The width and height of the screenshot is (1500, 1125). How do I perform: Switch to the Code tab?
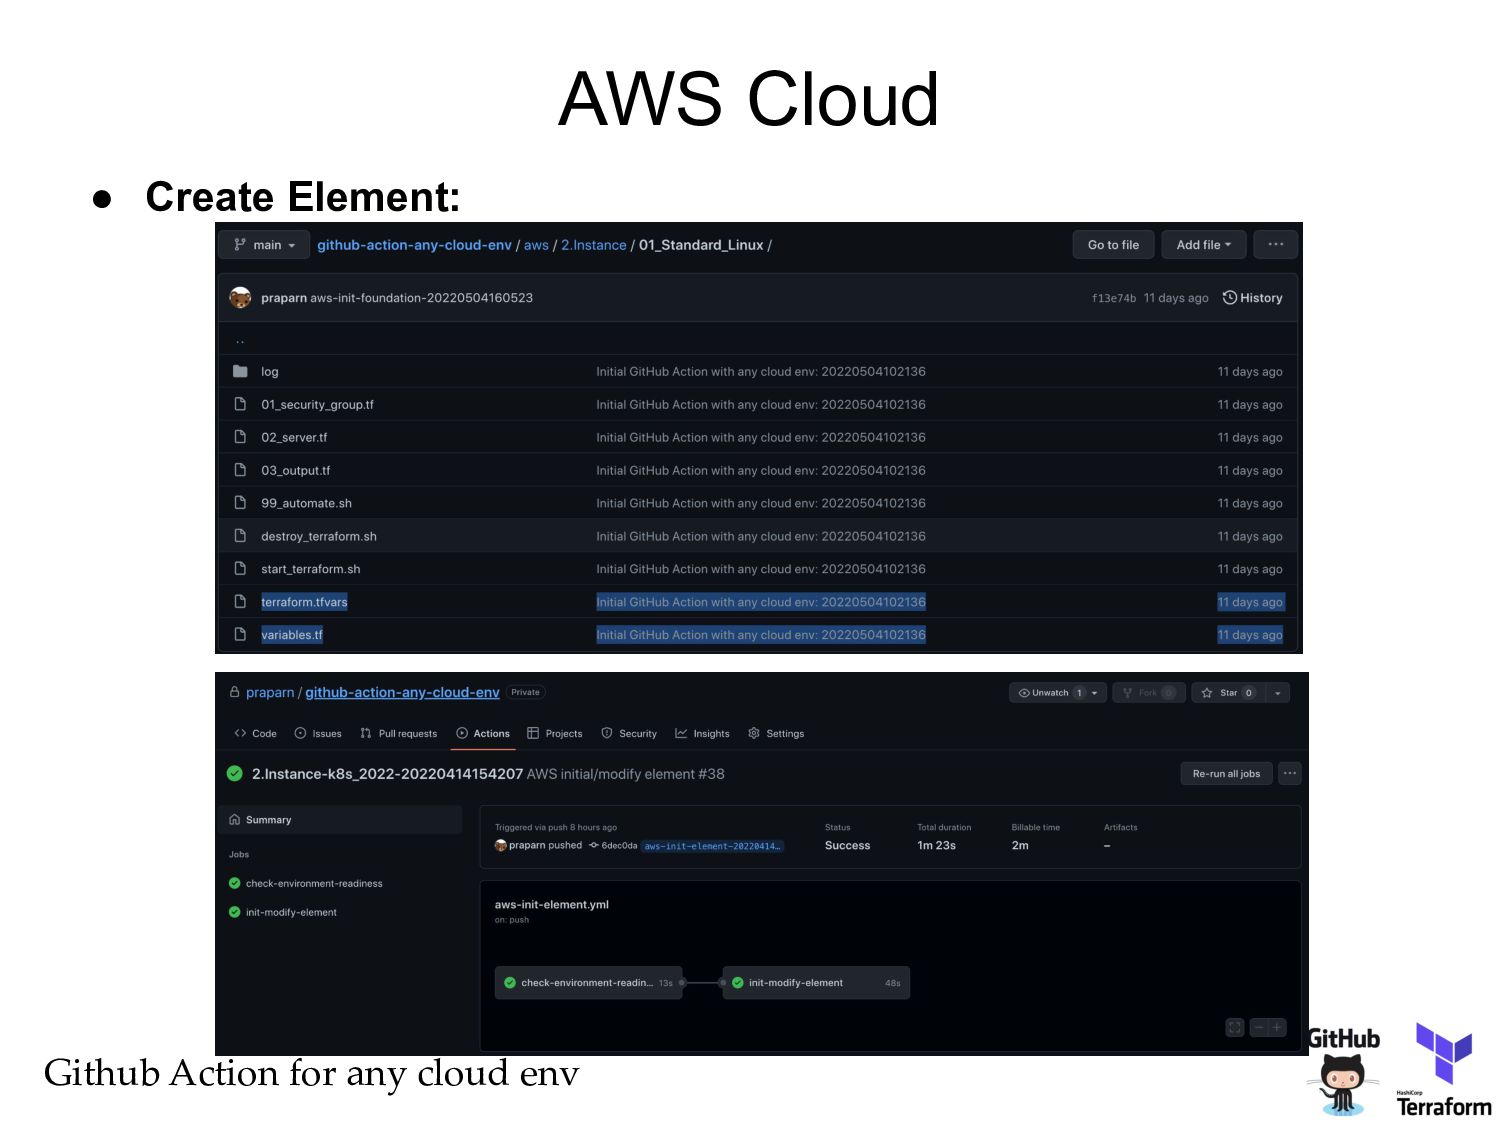255,734
